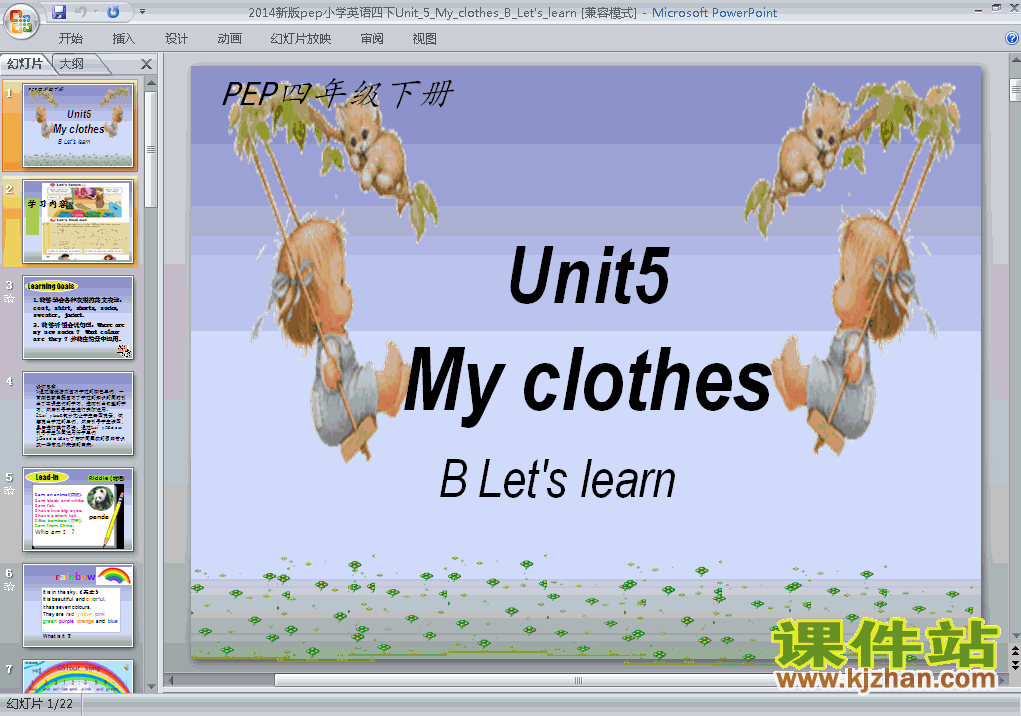
Task: Click the Undo icon
Action: click(81, 12)
